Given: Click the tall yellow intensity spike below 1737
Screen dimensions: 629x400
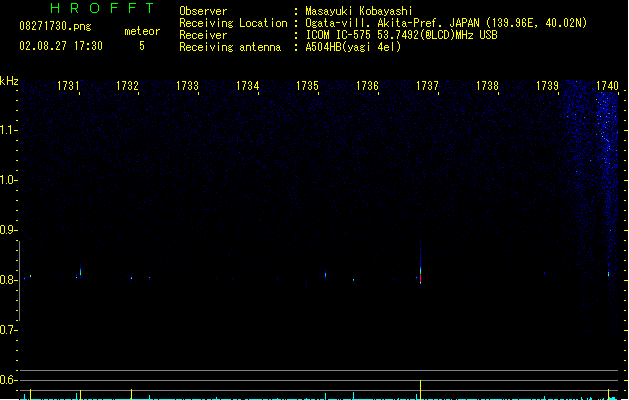Looking at the screenshot, I should [420, 390].
